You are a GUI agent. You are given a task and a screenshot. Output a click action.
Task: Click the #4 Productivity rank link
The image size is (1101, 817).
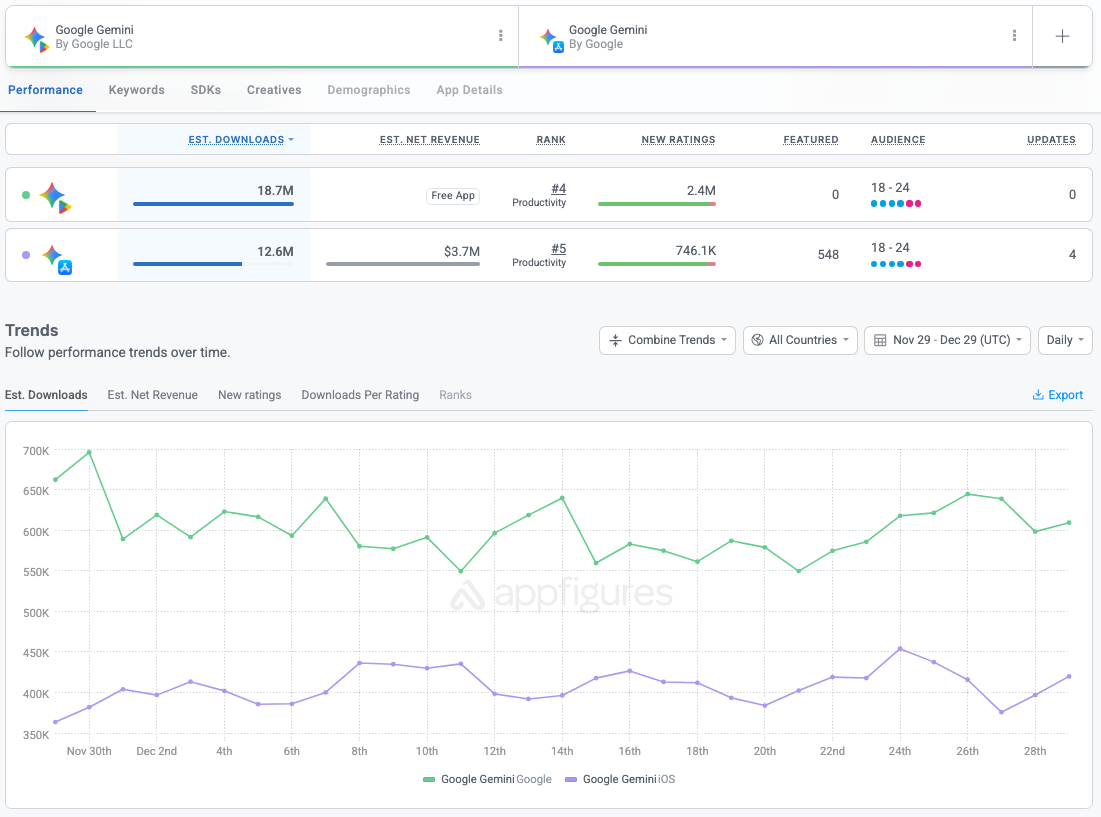click(x=558, y=189)
